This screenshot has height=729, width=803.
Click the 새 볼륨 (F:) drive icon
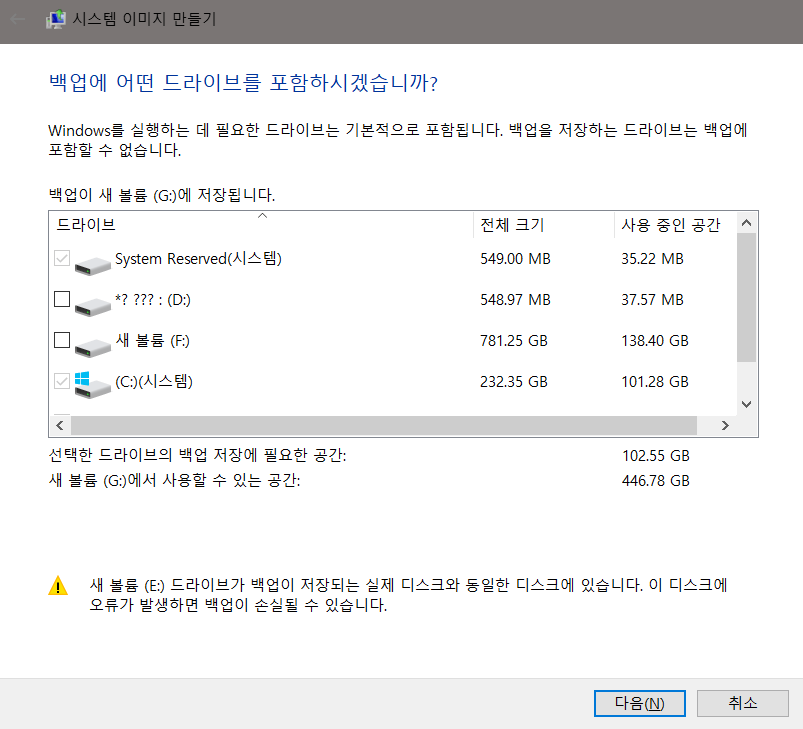click(x=93, y=347)
